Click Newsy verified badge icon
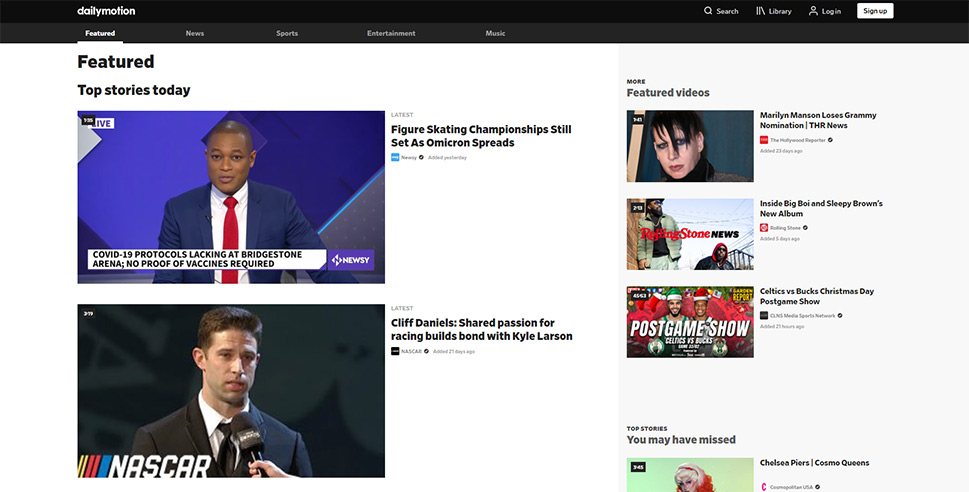 point(421,158)
